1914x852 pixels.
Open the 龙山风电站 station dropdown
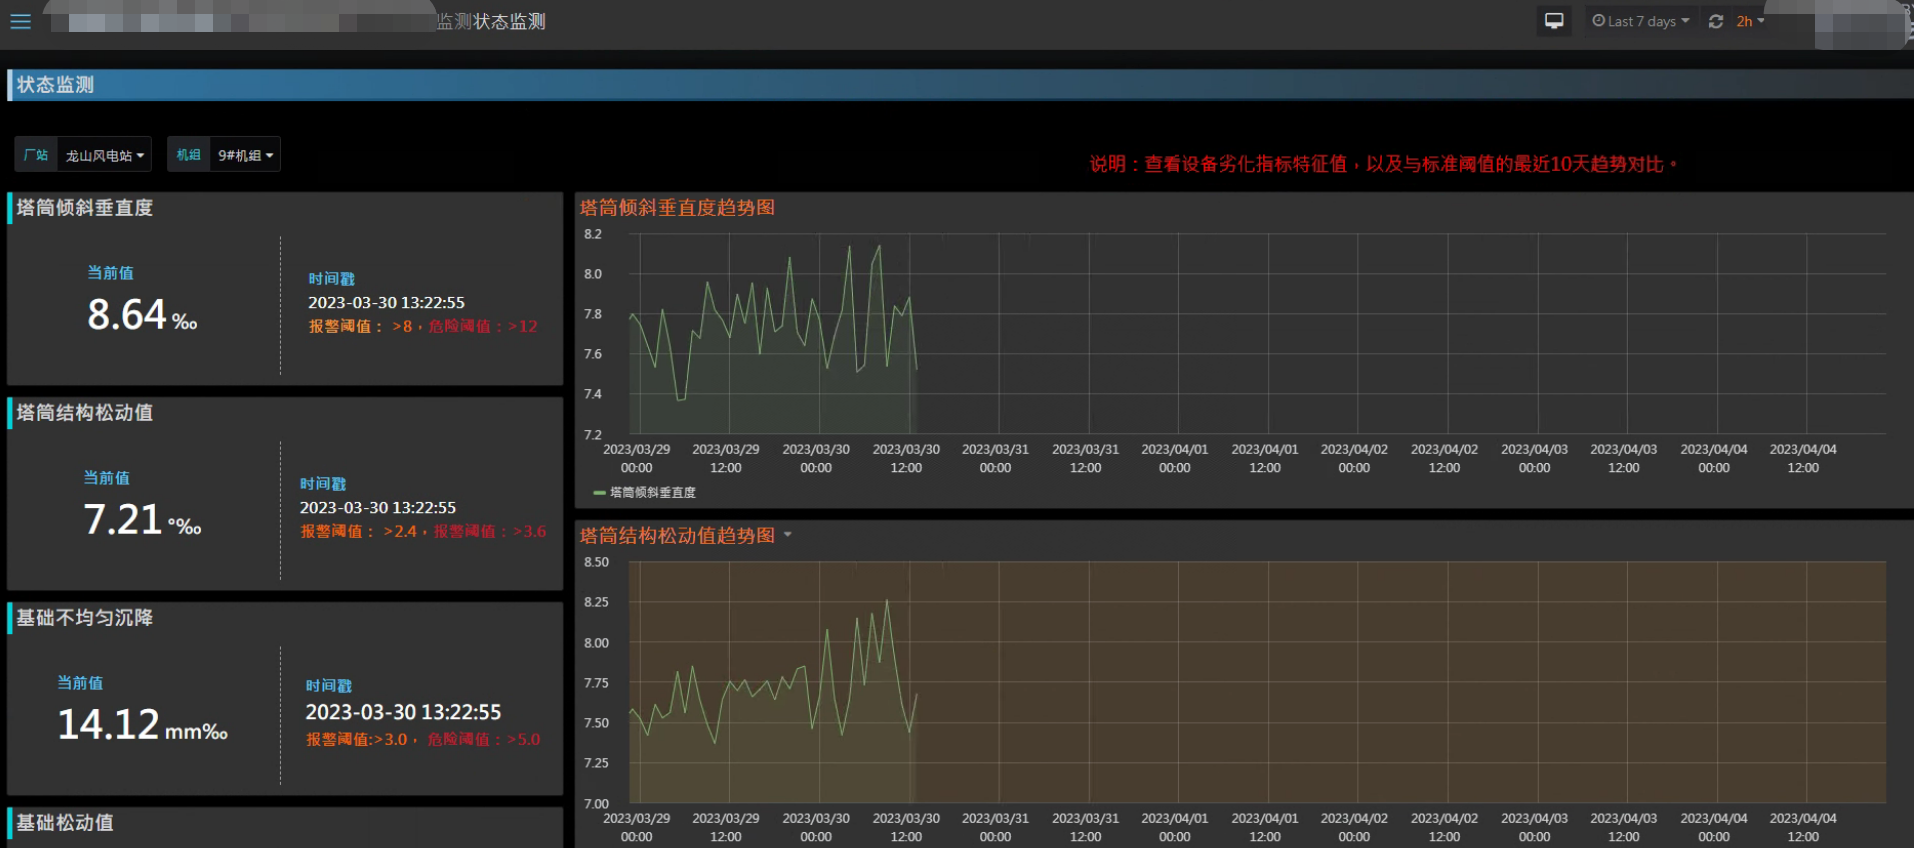pos(105,155)
